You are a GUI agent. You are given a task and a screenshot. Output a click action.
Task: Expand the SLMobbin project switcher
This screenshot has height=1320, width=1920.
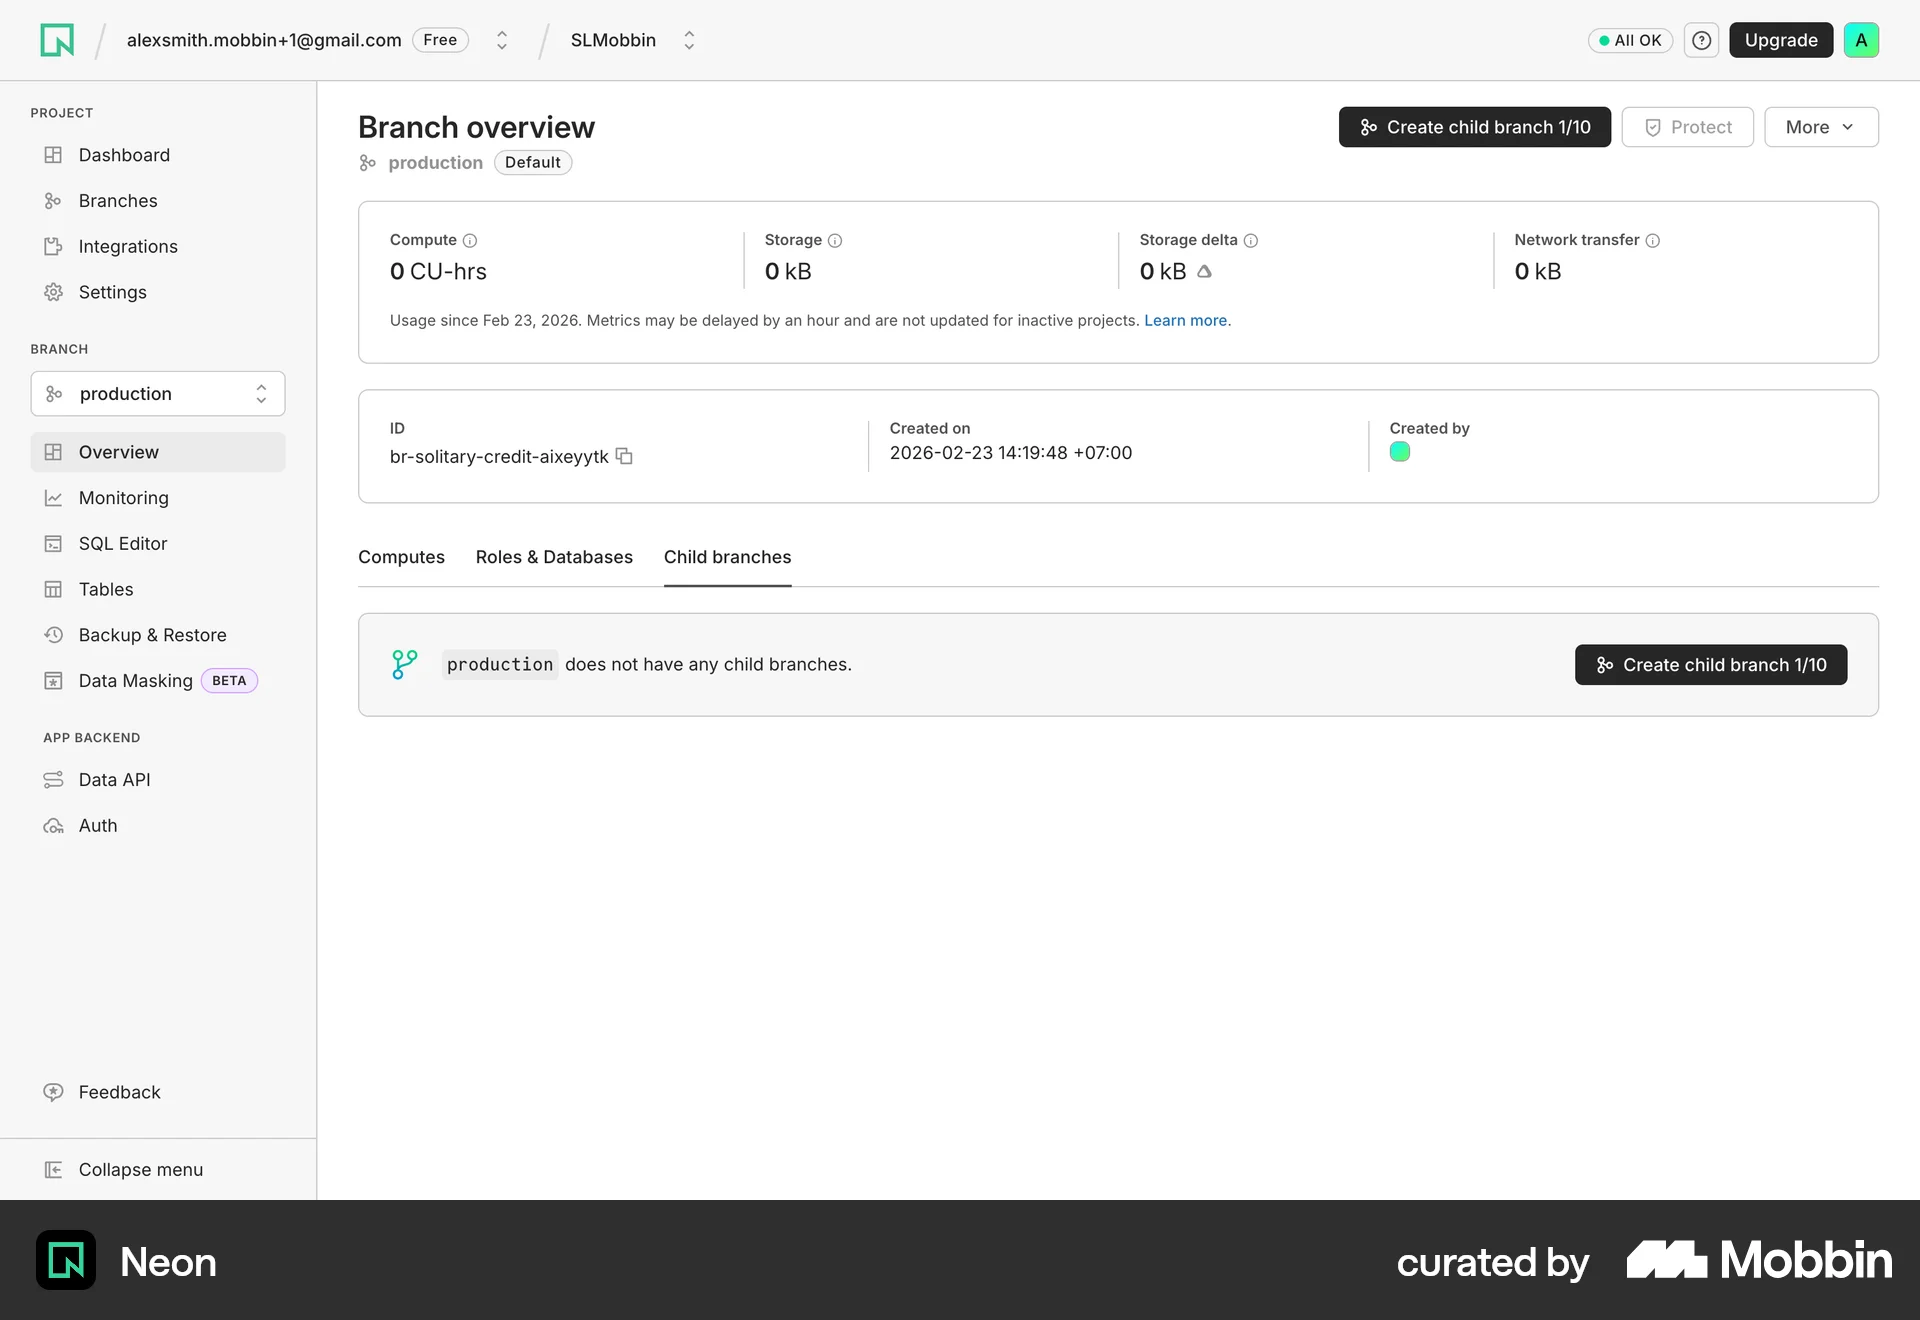coord(689,40)
